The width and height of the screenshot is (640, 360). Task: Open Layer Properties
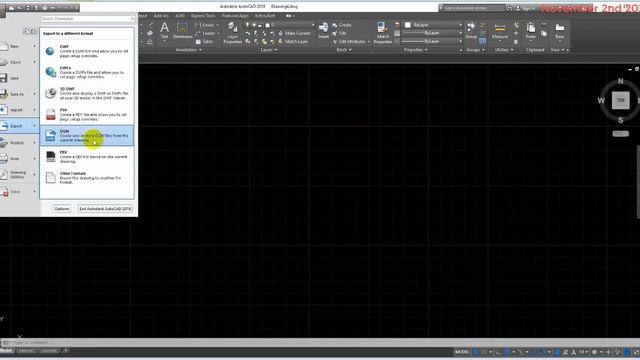[x=233, y=33]
